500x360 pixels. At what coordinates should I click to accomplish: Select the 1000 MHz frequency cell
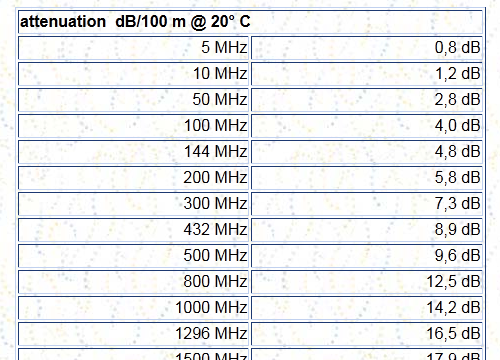133,308
